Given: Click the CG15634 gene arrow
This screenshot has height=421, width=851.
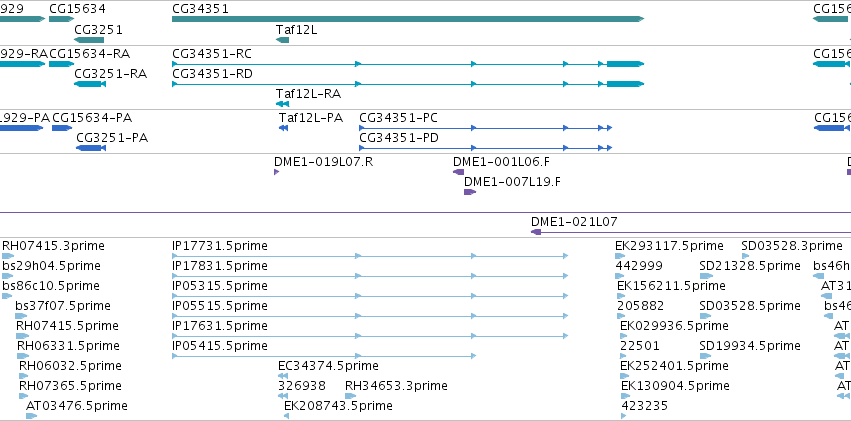Looking at the screenshot, I should (61, 19).
